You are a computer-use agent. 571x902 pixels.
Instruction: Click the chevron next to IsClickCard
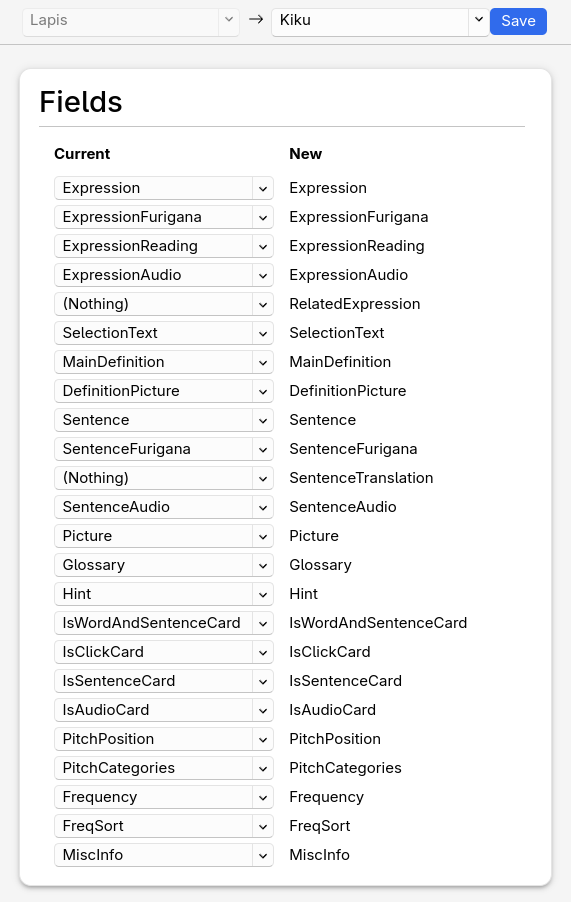pyautogui.click(x=263, y=652)
